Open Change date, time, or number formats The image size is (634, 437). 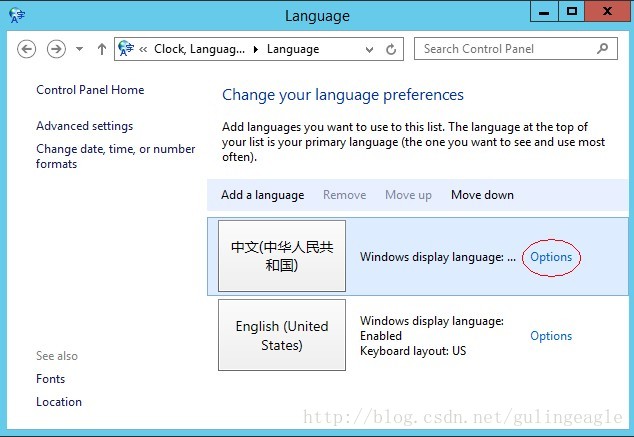(116, 156)
